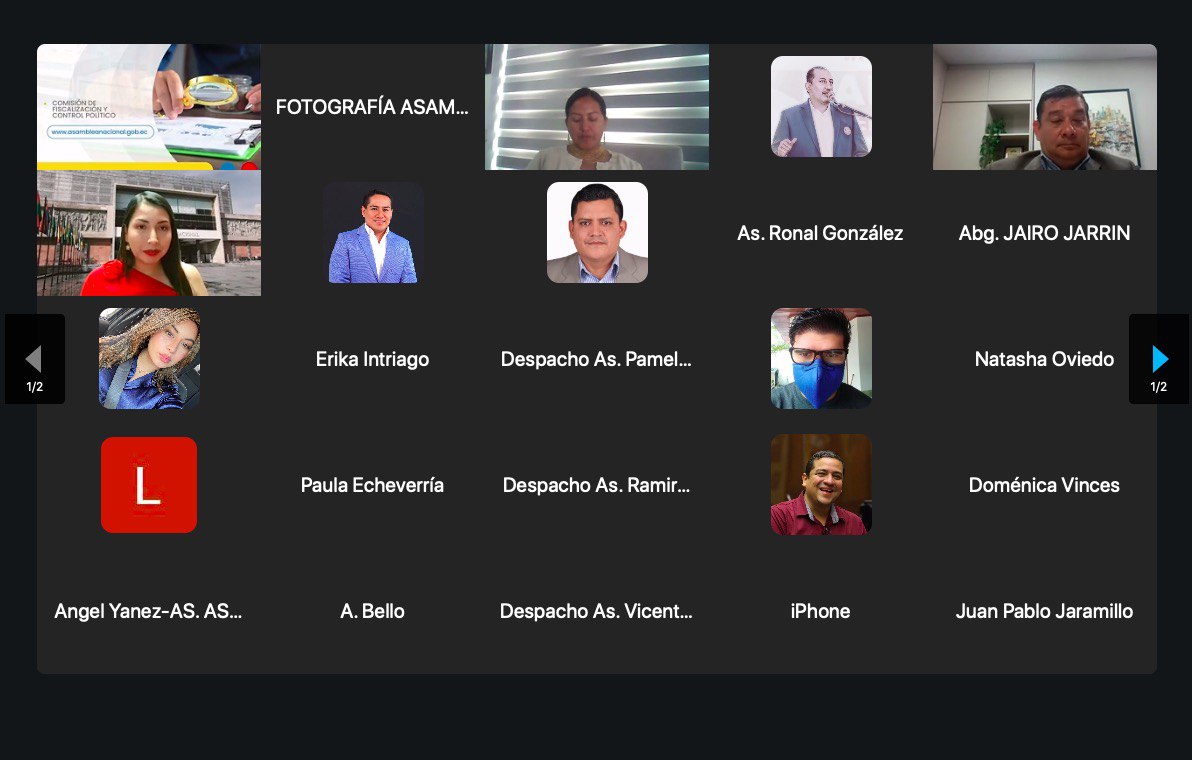The height and width of the screenshot is (760, 1192).
Task: Go to previous gallery page arrow
Action: pyautogui.click(x=35, y=359)
